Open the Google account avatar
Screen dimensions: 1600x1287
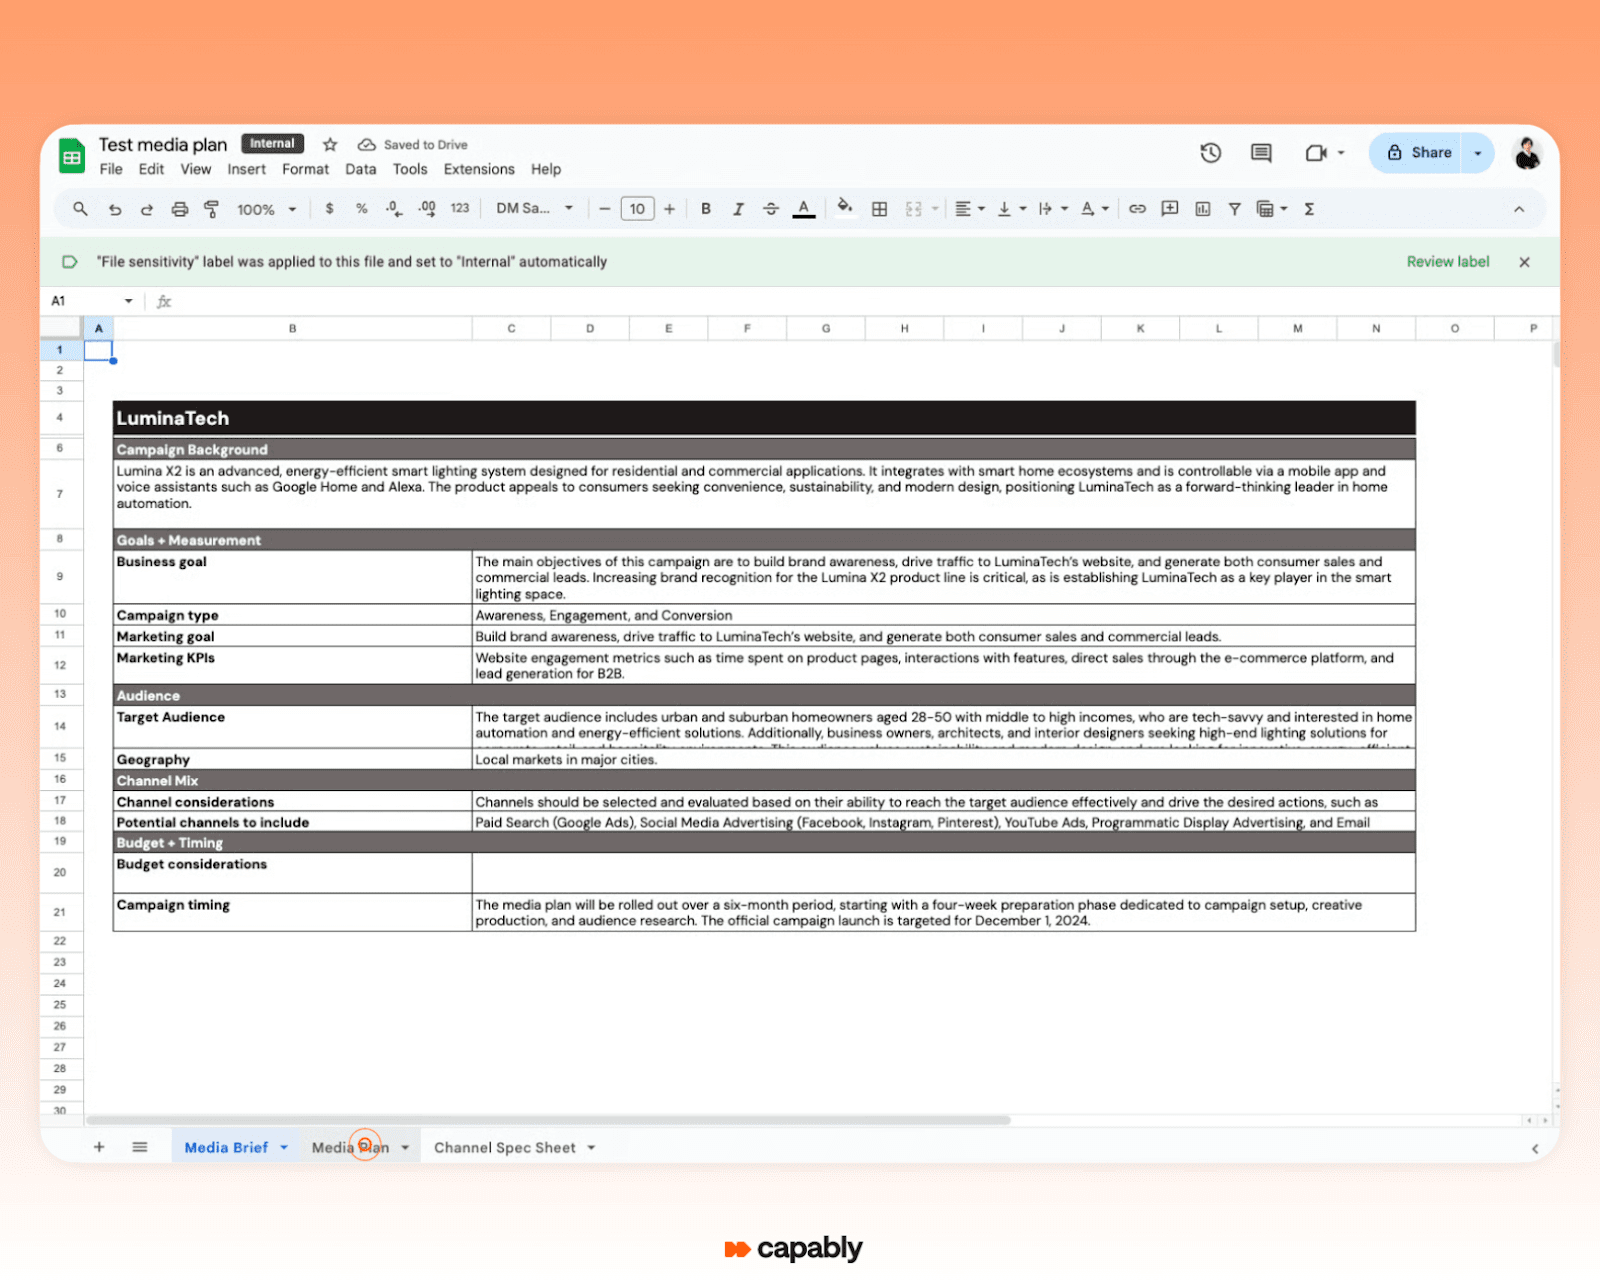point(1527,153)
